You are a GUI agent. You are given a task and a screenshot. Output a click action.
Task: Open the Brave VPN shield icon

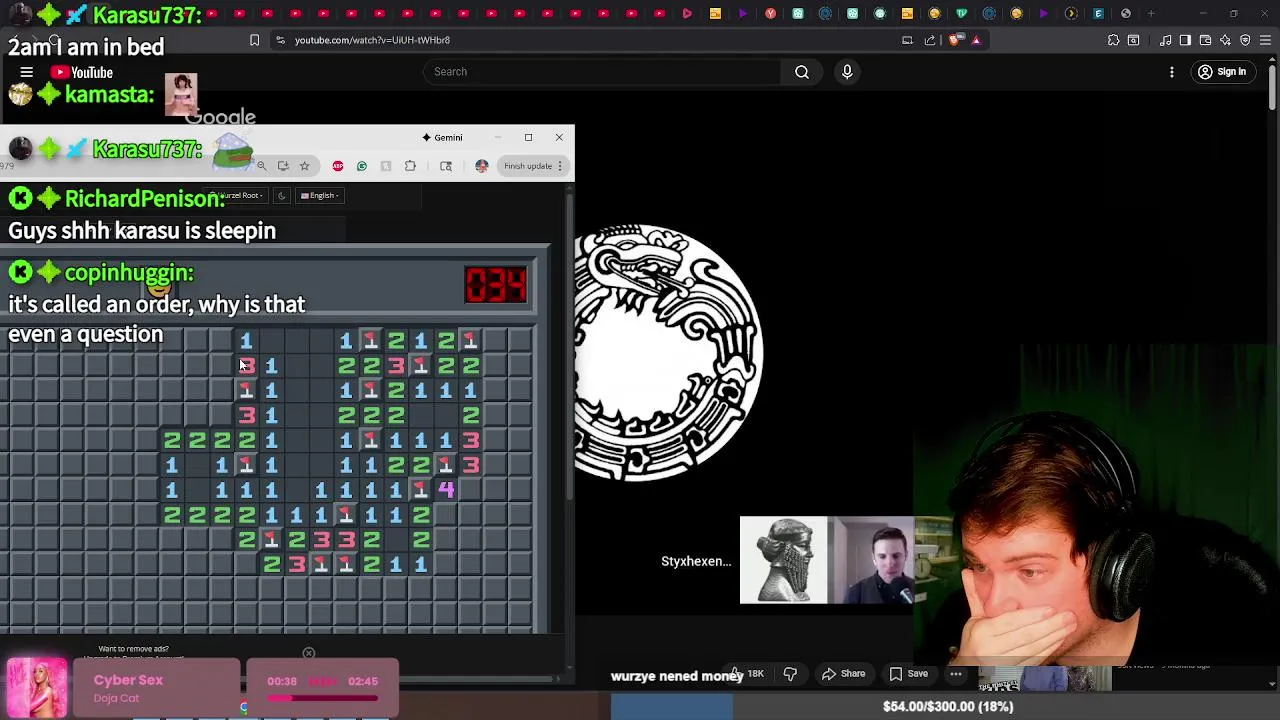pos(1245,40)
